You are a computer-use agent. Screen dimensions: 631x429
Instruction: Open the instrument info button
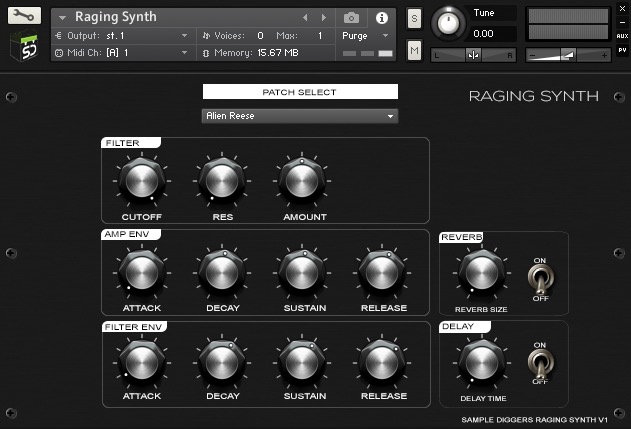pyautogui.click(x=381, y=18)
